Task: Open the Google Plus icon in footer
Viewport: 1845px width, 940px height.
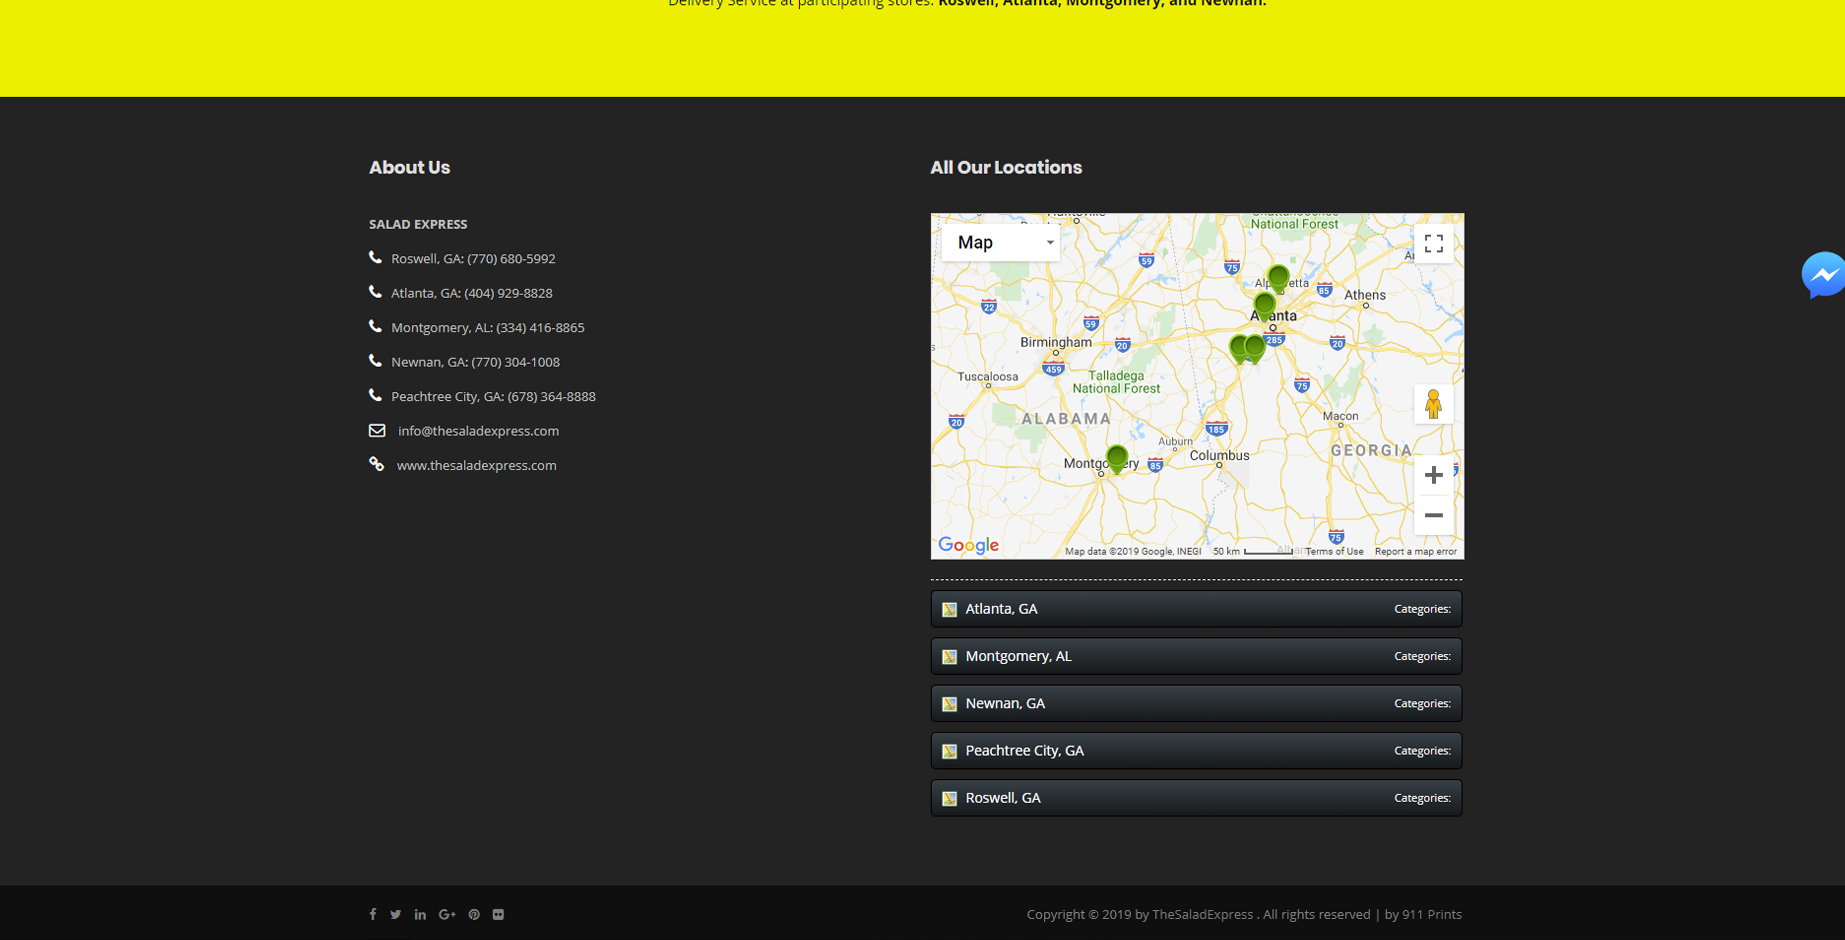Action: 447,914
